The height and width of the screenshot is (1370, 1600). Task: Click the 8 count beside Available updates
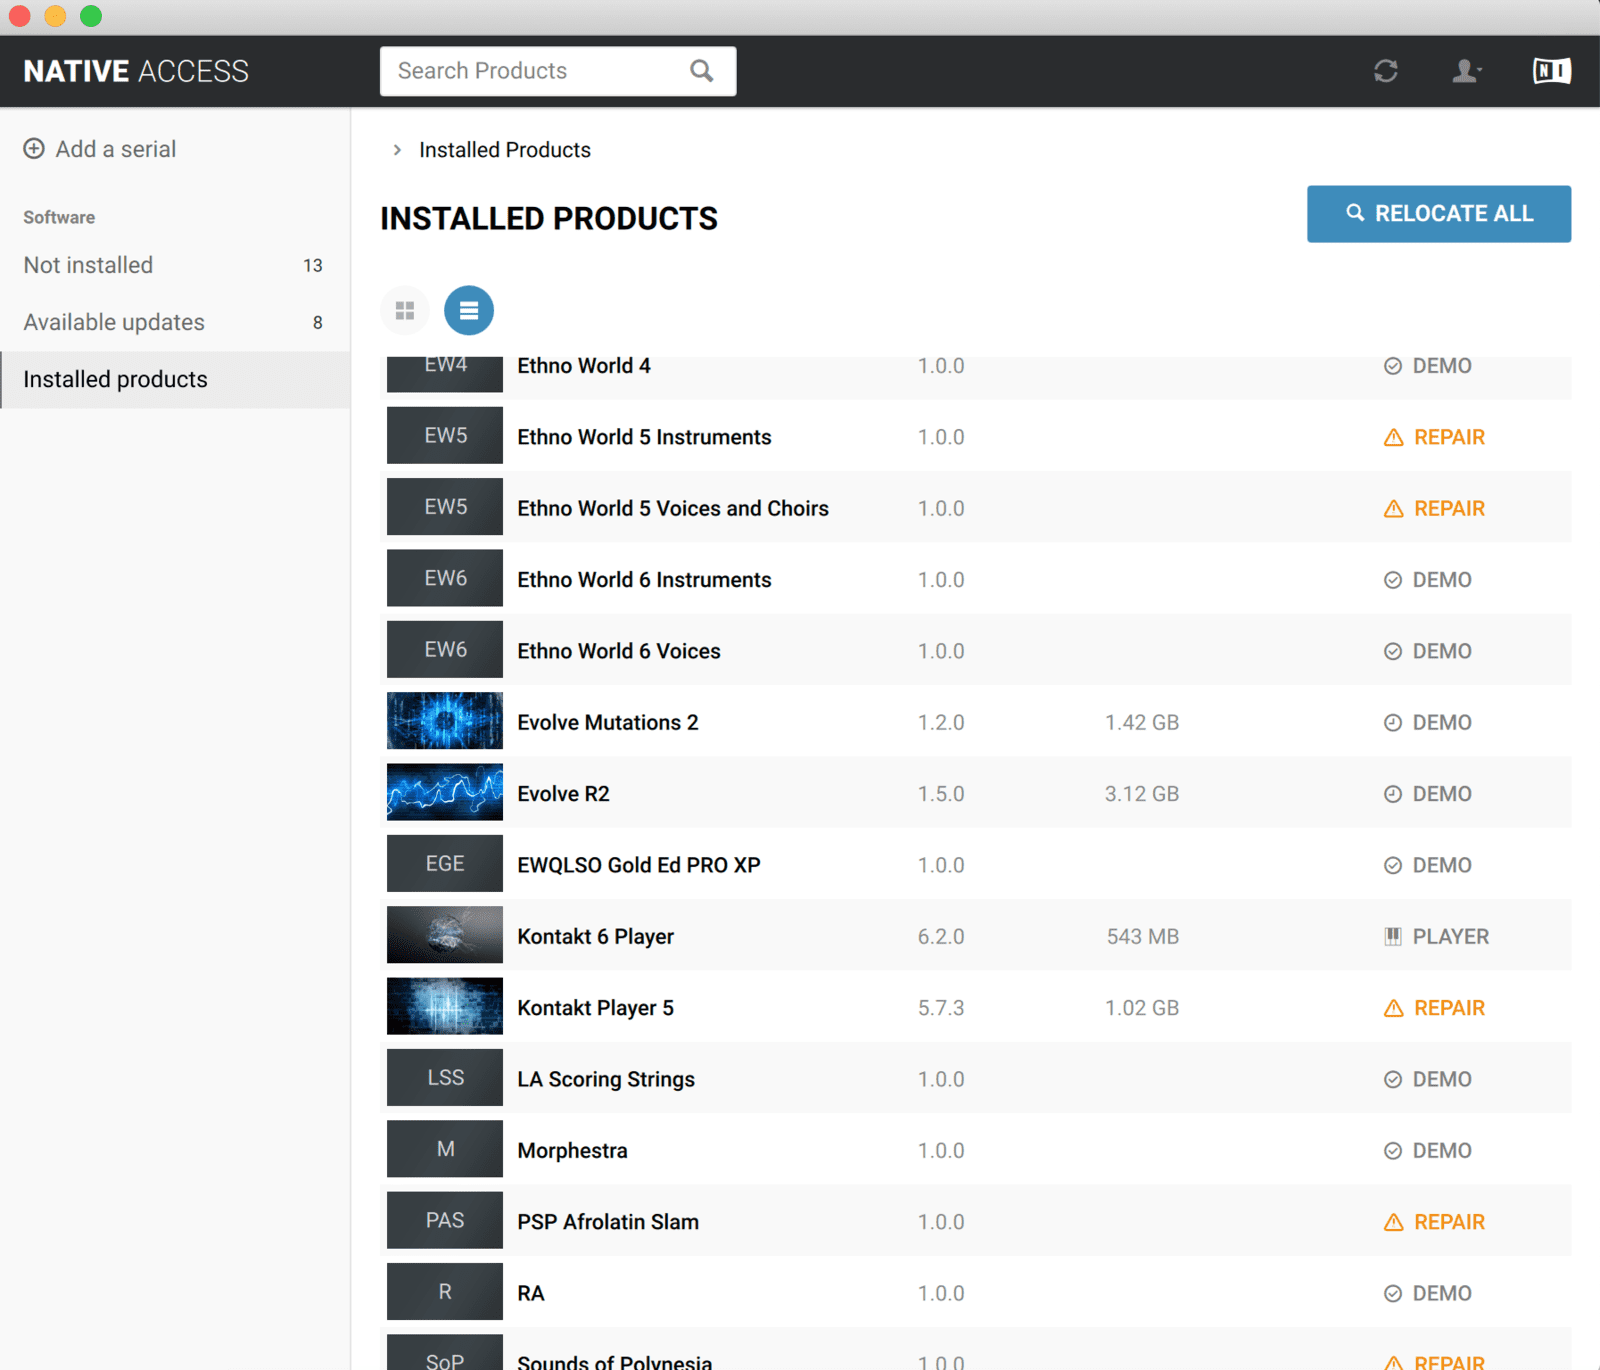click(318, 322)
